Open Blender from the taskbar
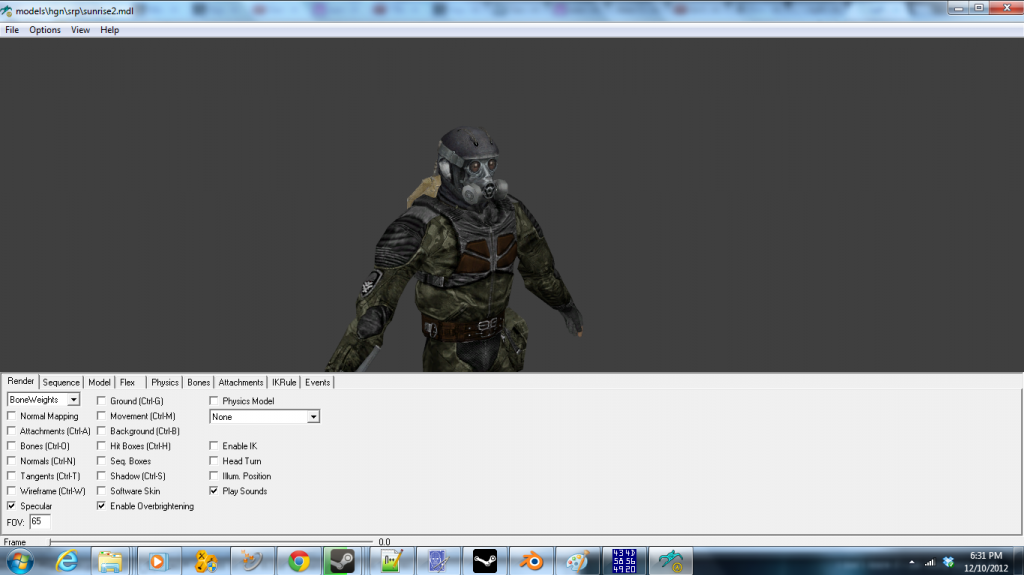The width and height of the screenshot is (1024, 575). click(x=532, y=561)
